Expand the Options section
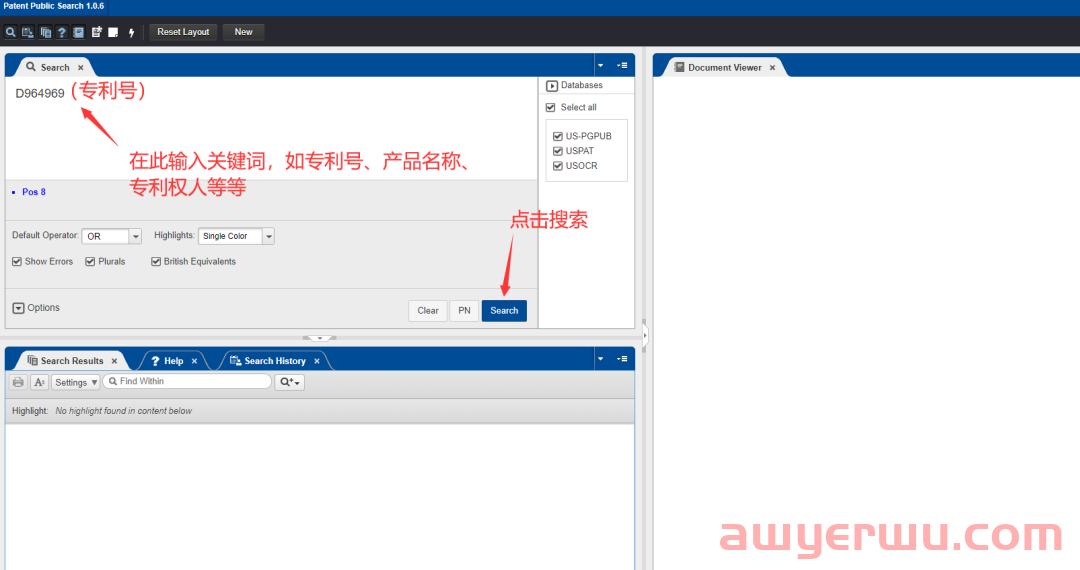Viewport: 1080px width, 570px height. [19, 308]
